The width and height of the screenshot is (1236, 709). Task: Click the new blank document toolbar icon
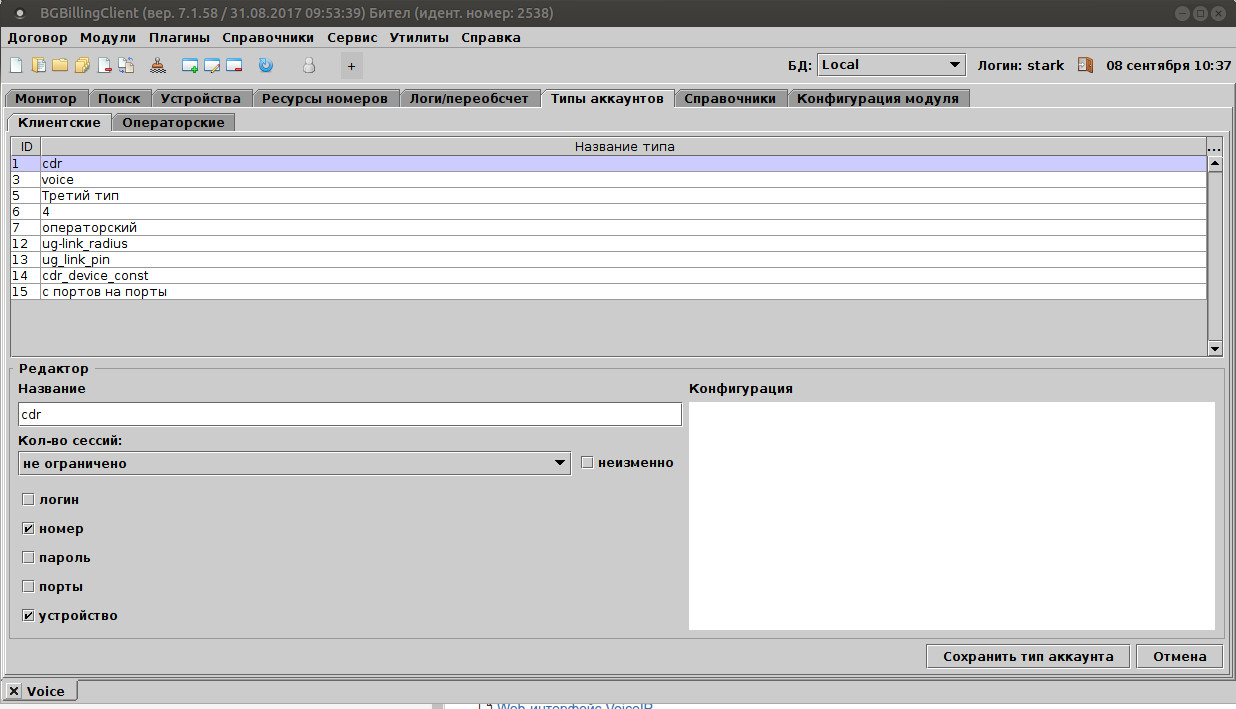click(16, 66)
